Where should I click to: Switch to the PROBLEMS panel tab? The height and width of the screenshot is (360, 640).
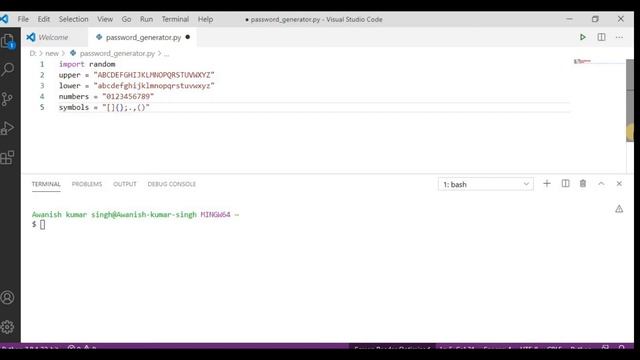(87, 184)
